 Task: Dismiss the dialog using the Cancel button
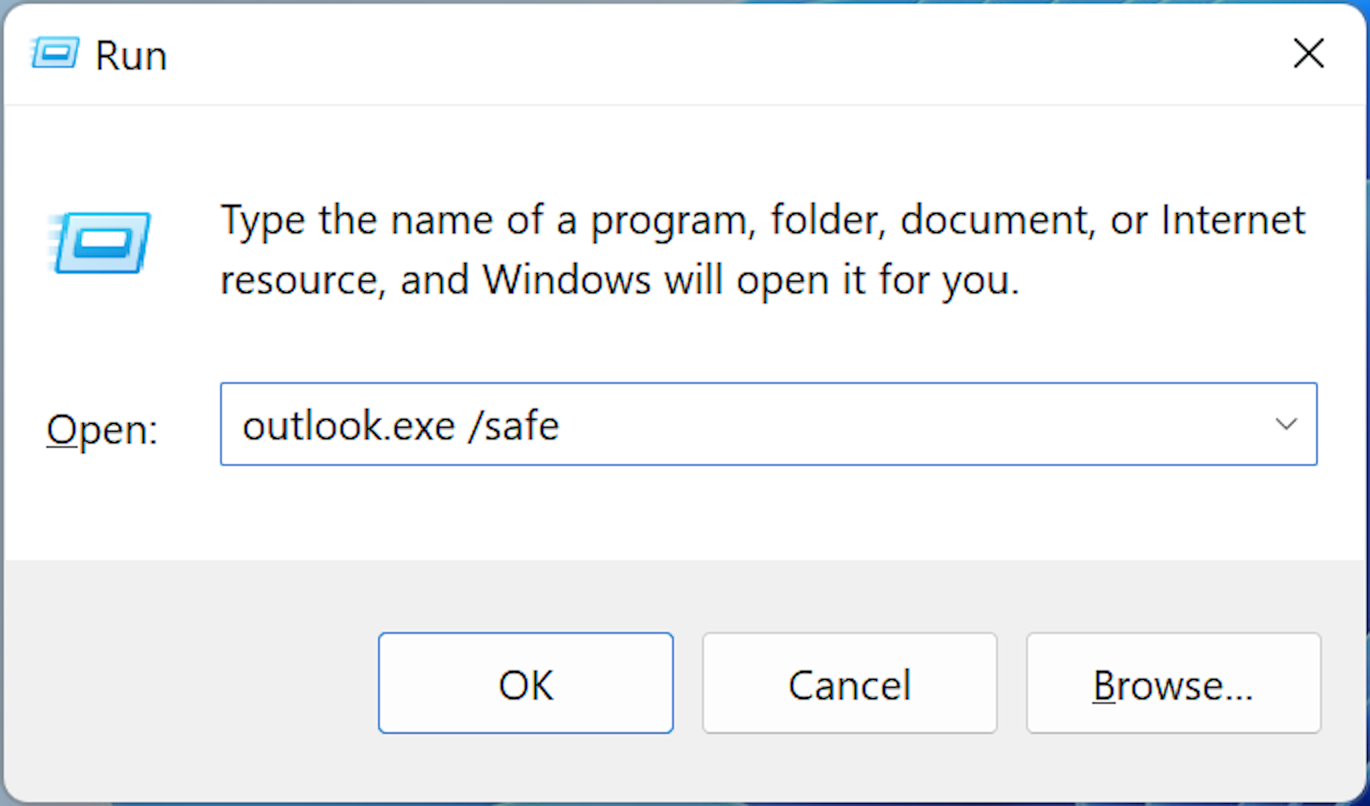(849, 684)
